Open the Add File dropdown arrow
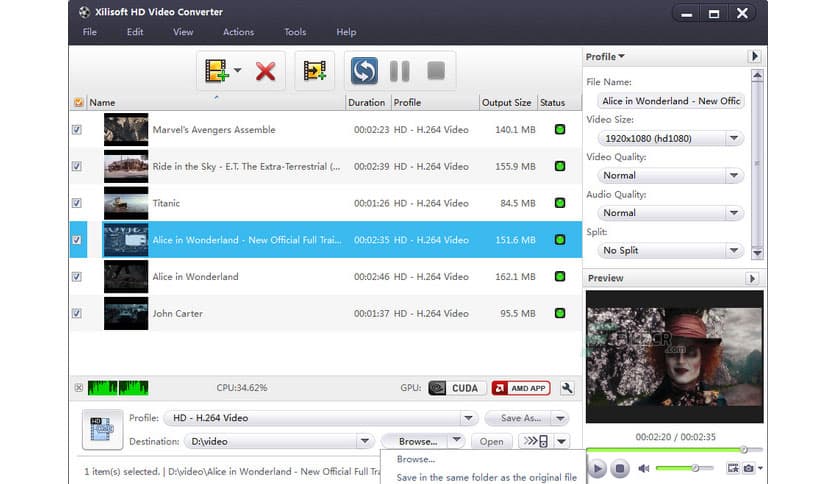 [x=238, y=70]
